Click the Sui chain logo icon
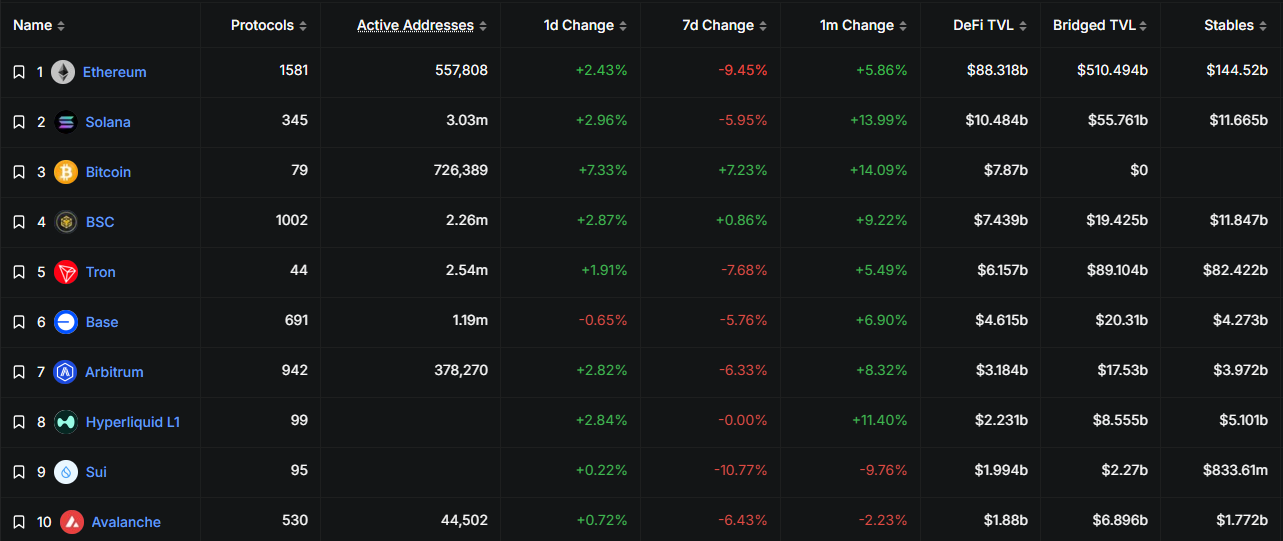The height and width of the screenshot is (541, 1283). point(66,472)
